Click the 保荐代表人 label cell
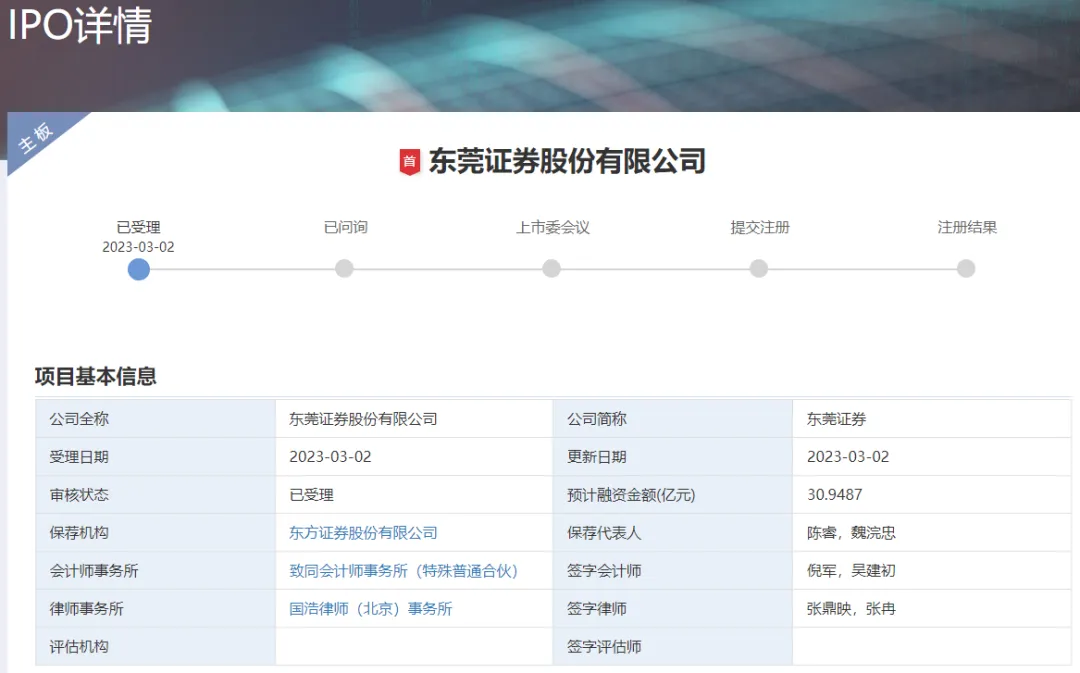The image size is (1080, 673). coord(672,532)
